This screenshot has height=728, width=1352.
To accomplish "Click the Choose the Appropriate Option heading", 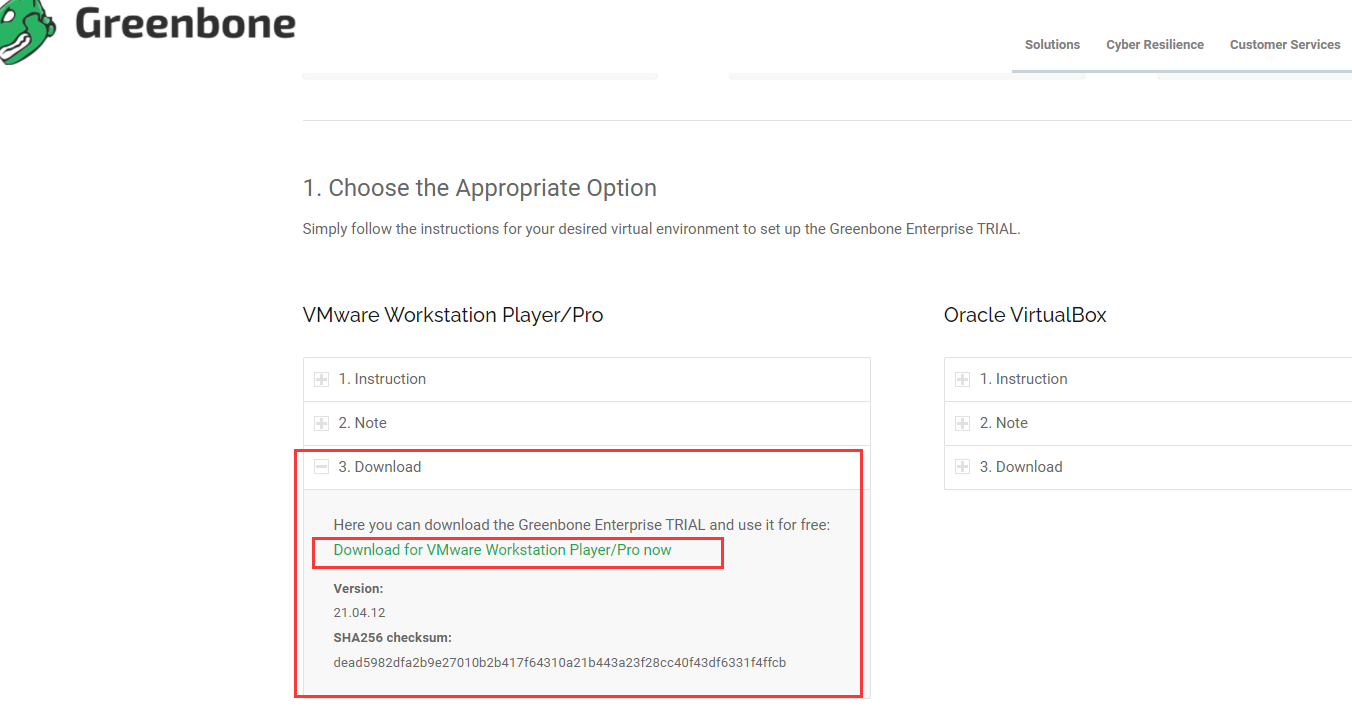I will (x=480, y=188).
